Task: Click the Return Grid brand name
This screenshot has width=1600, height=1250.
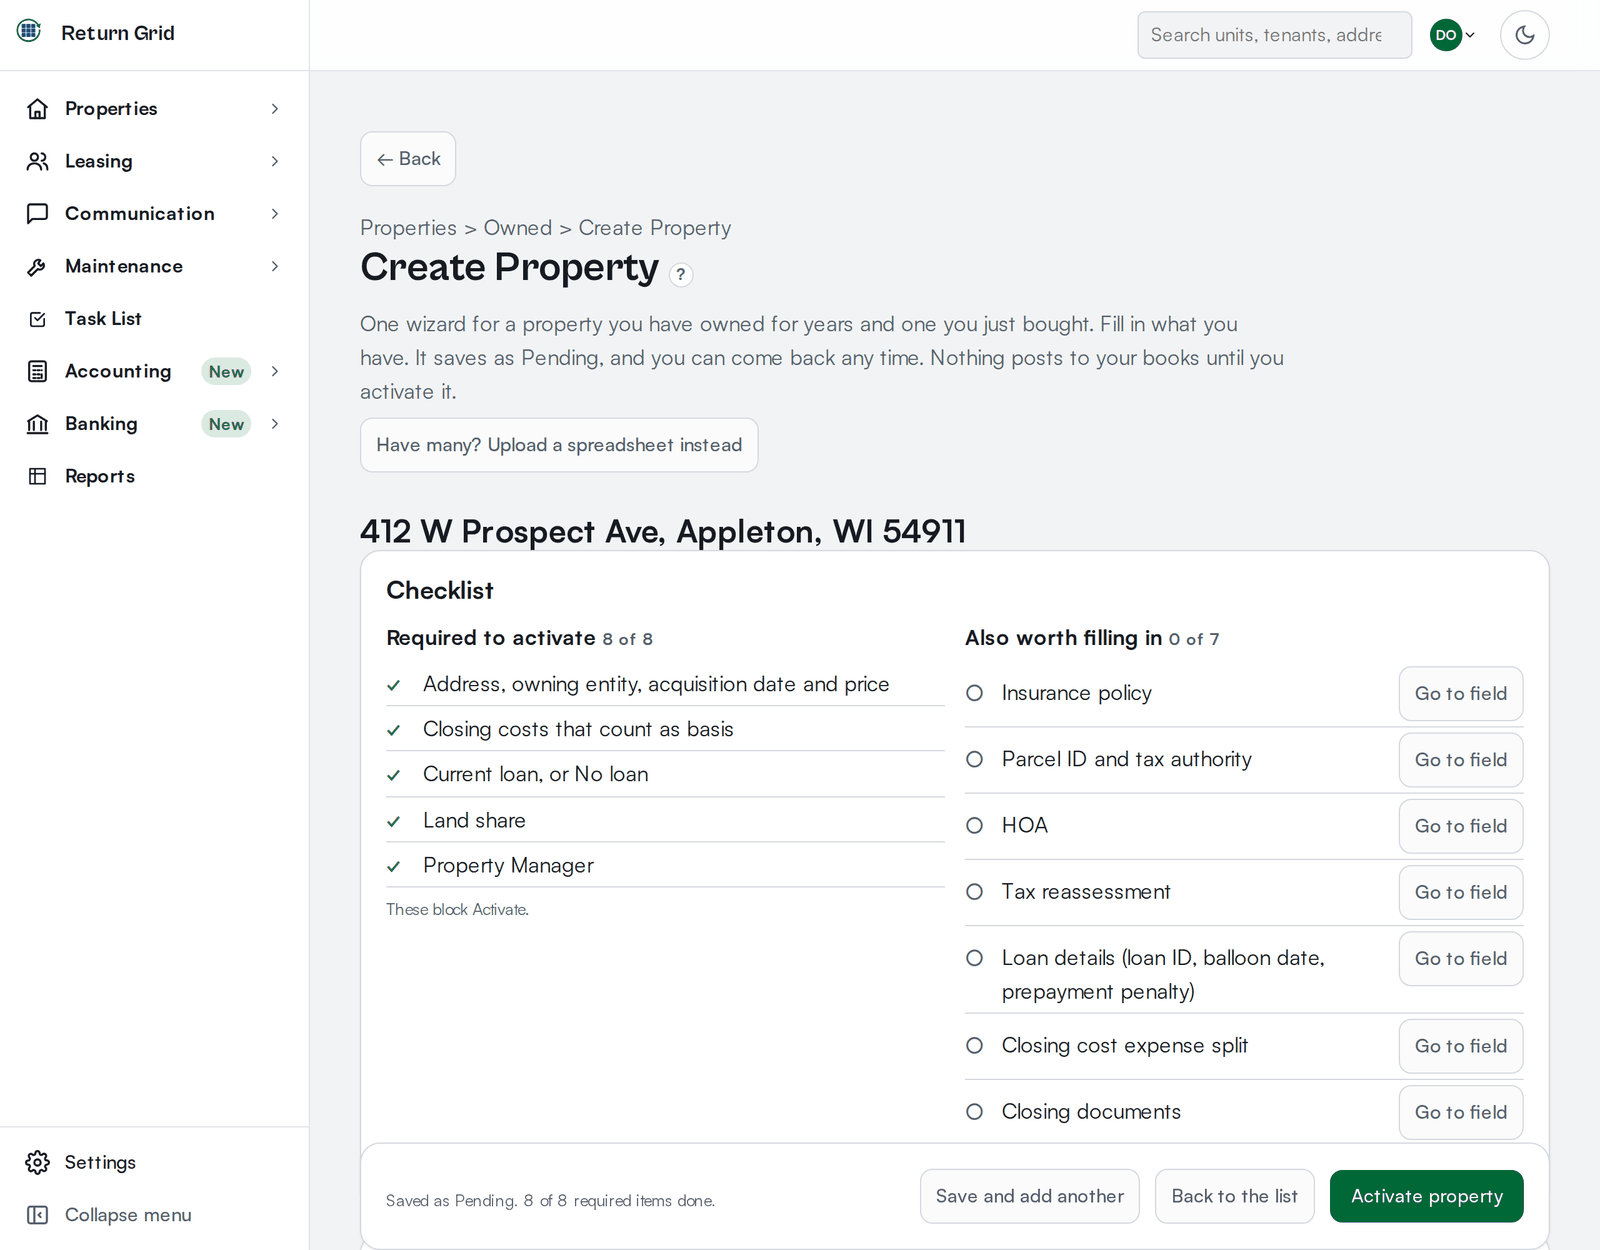Action: tap(118, 33)
